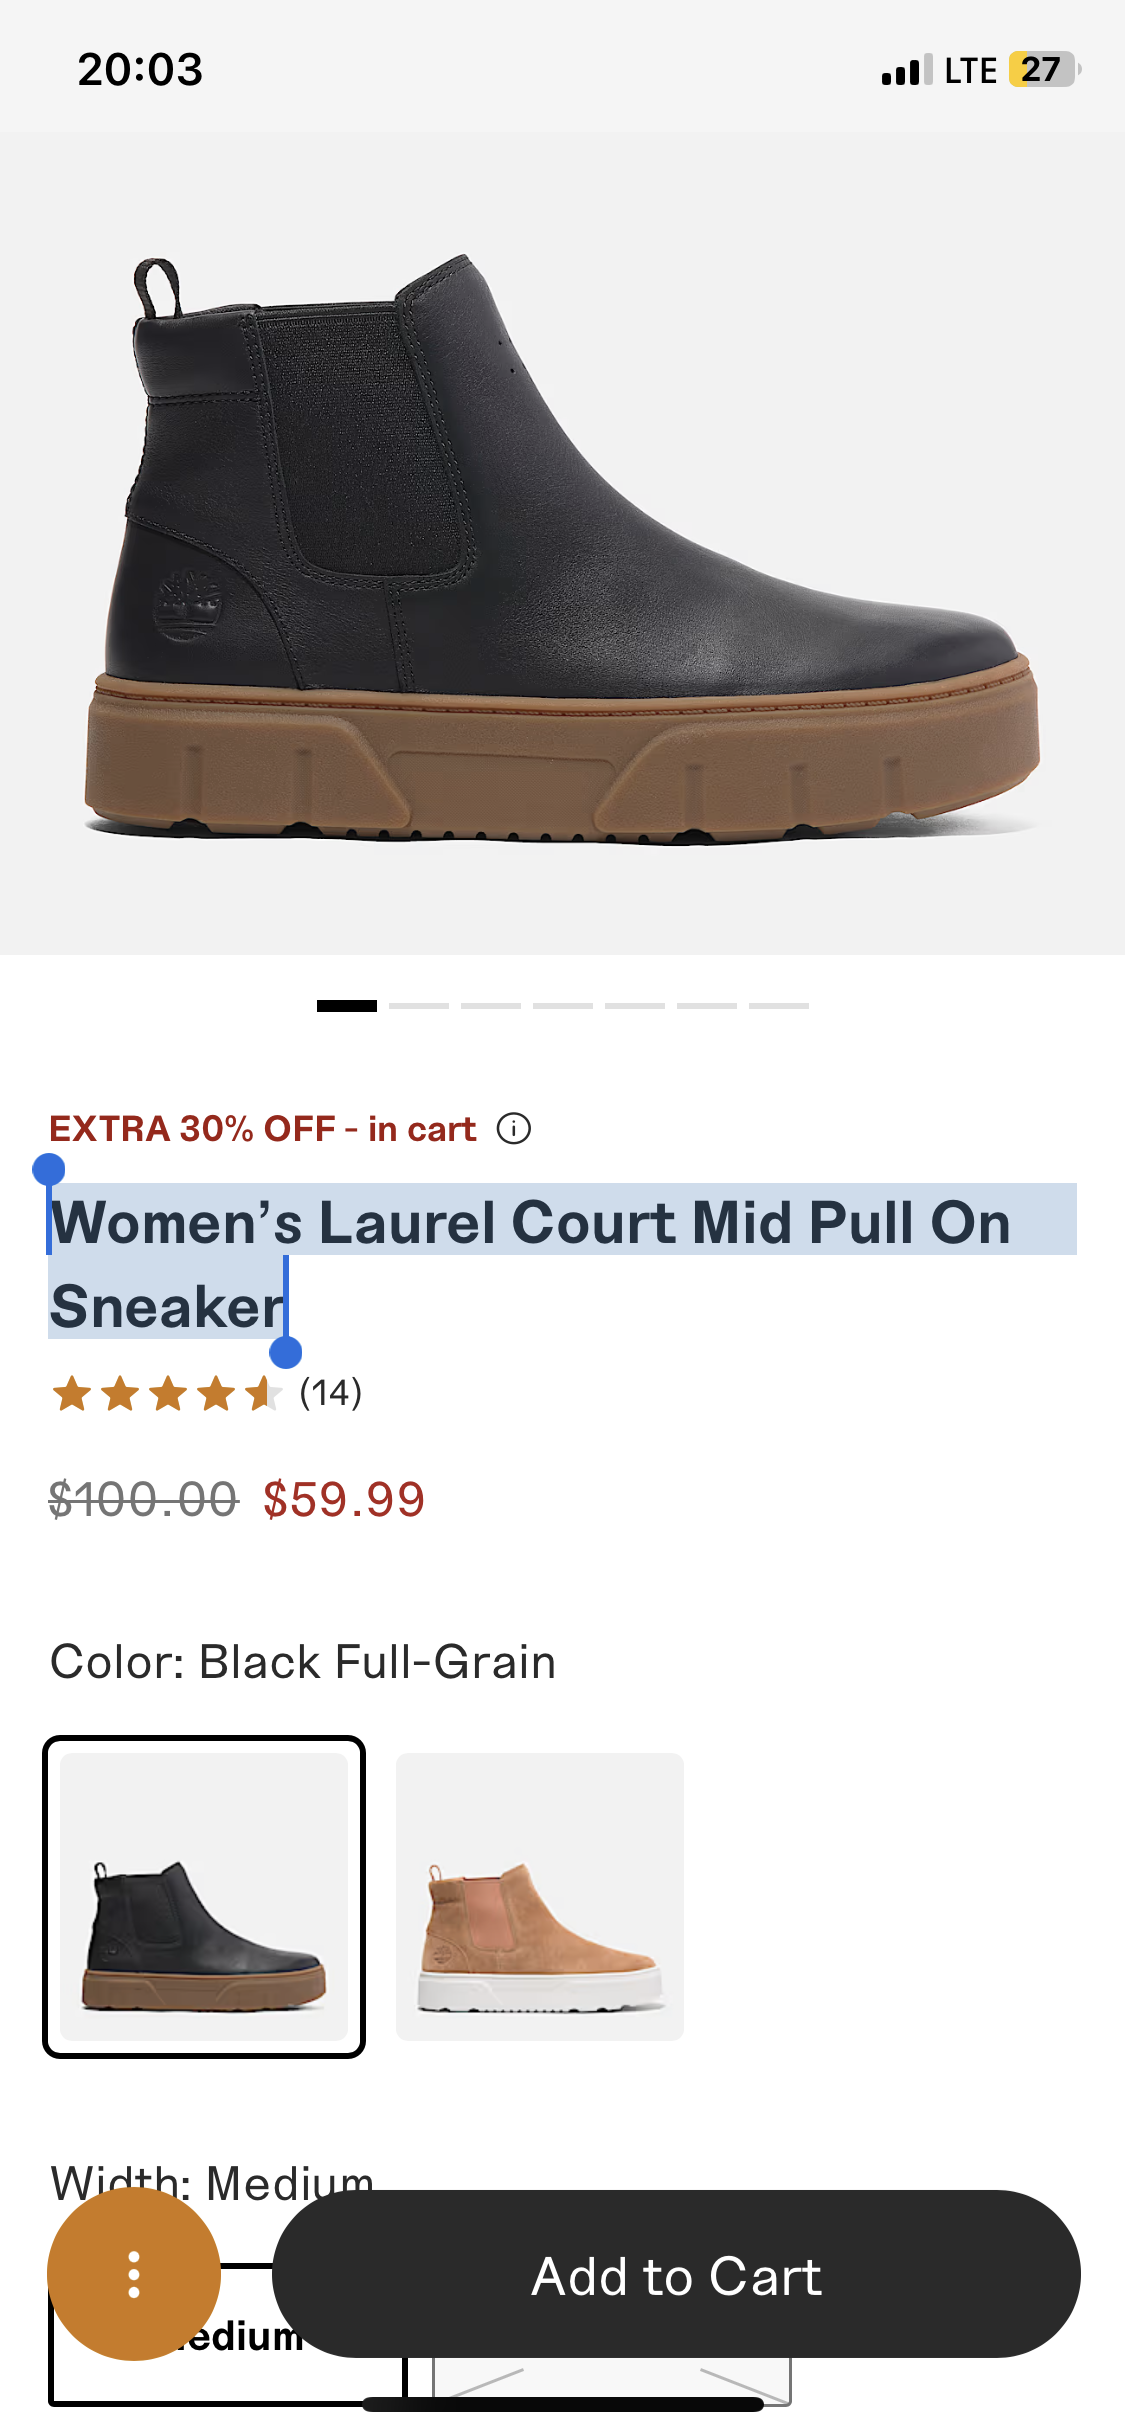Tap the main black boot product image
1125x2436 pixels.
point(562,544)
